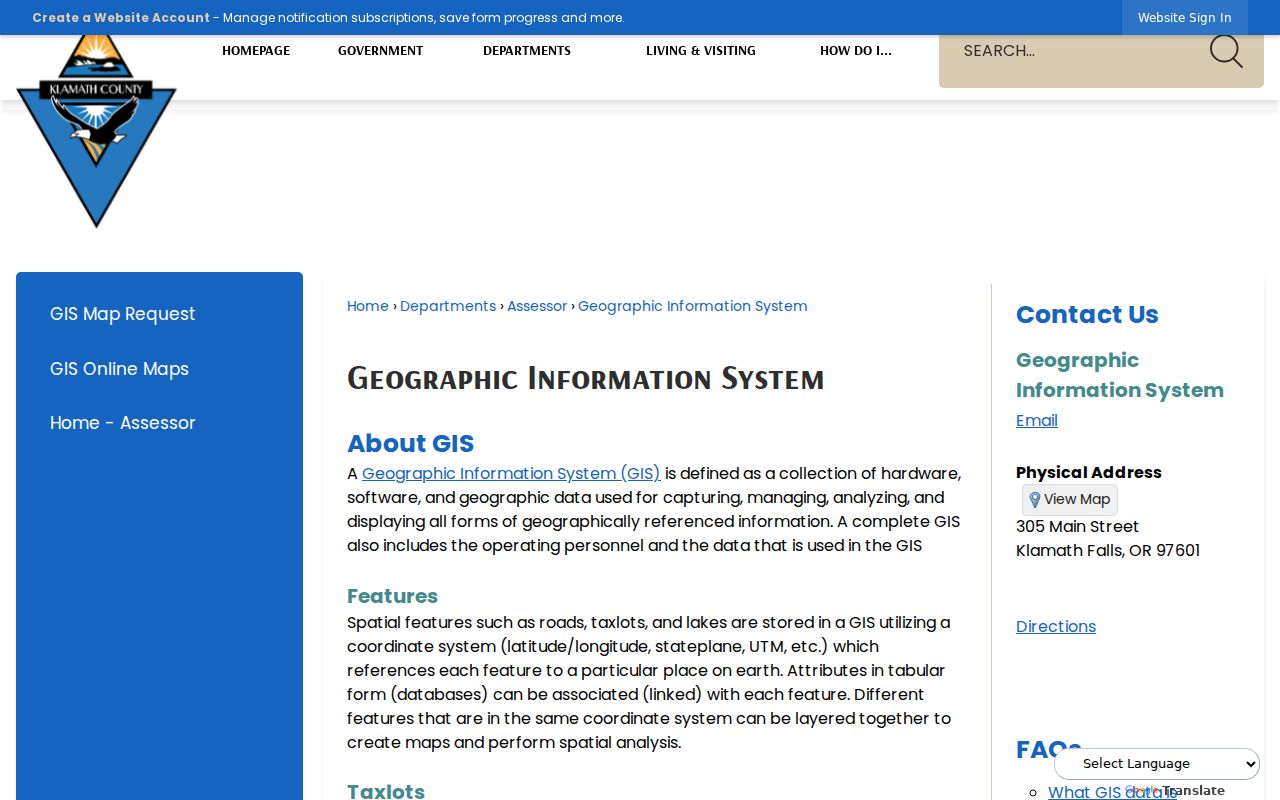Go to Home - Assessor sidebar link
The height and width of the screenshot is (800, 1280).
123,423
